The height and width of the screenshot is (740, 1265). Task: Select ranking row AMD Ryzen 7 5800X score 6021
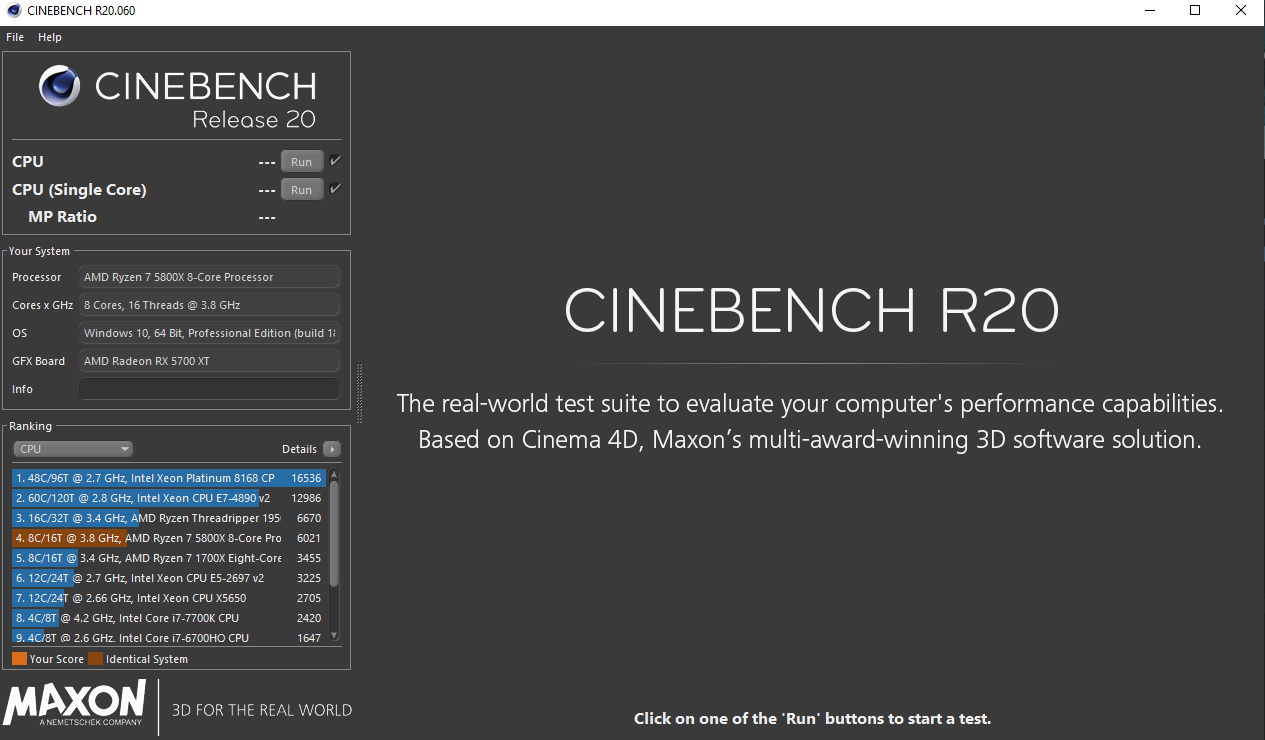pyautogui.click(x=169, y=538)
